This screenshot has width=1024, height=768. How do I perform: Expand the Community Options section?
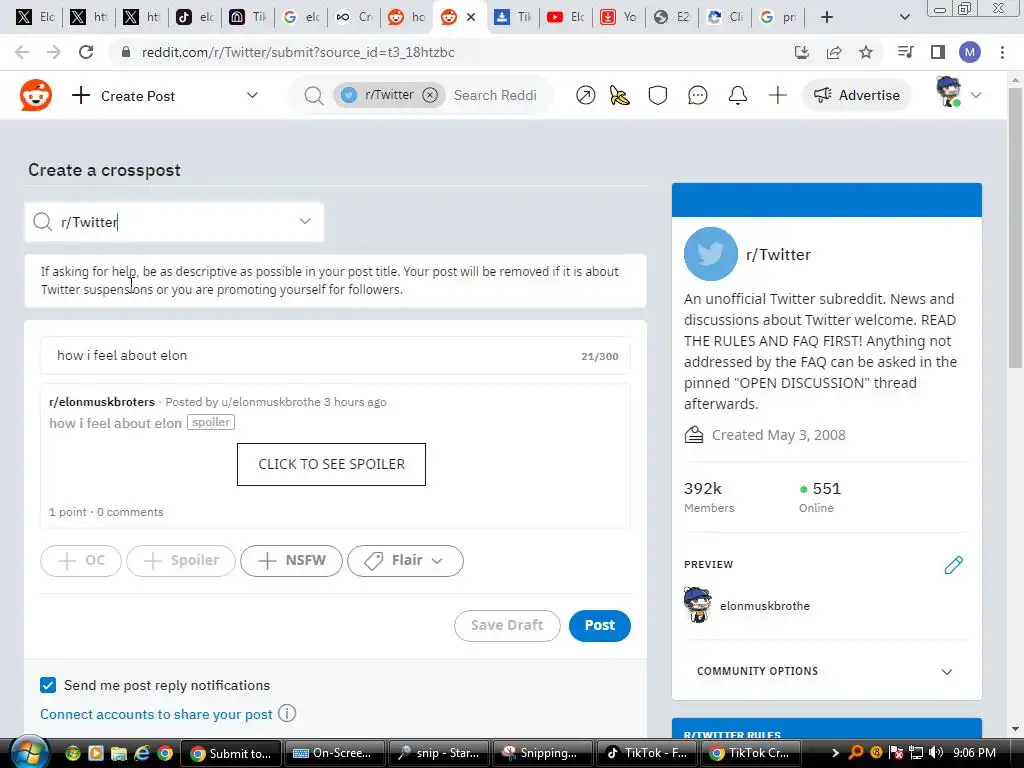pos(826,671)
